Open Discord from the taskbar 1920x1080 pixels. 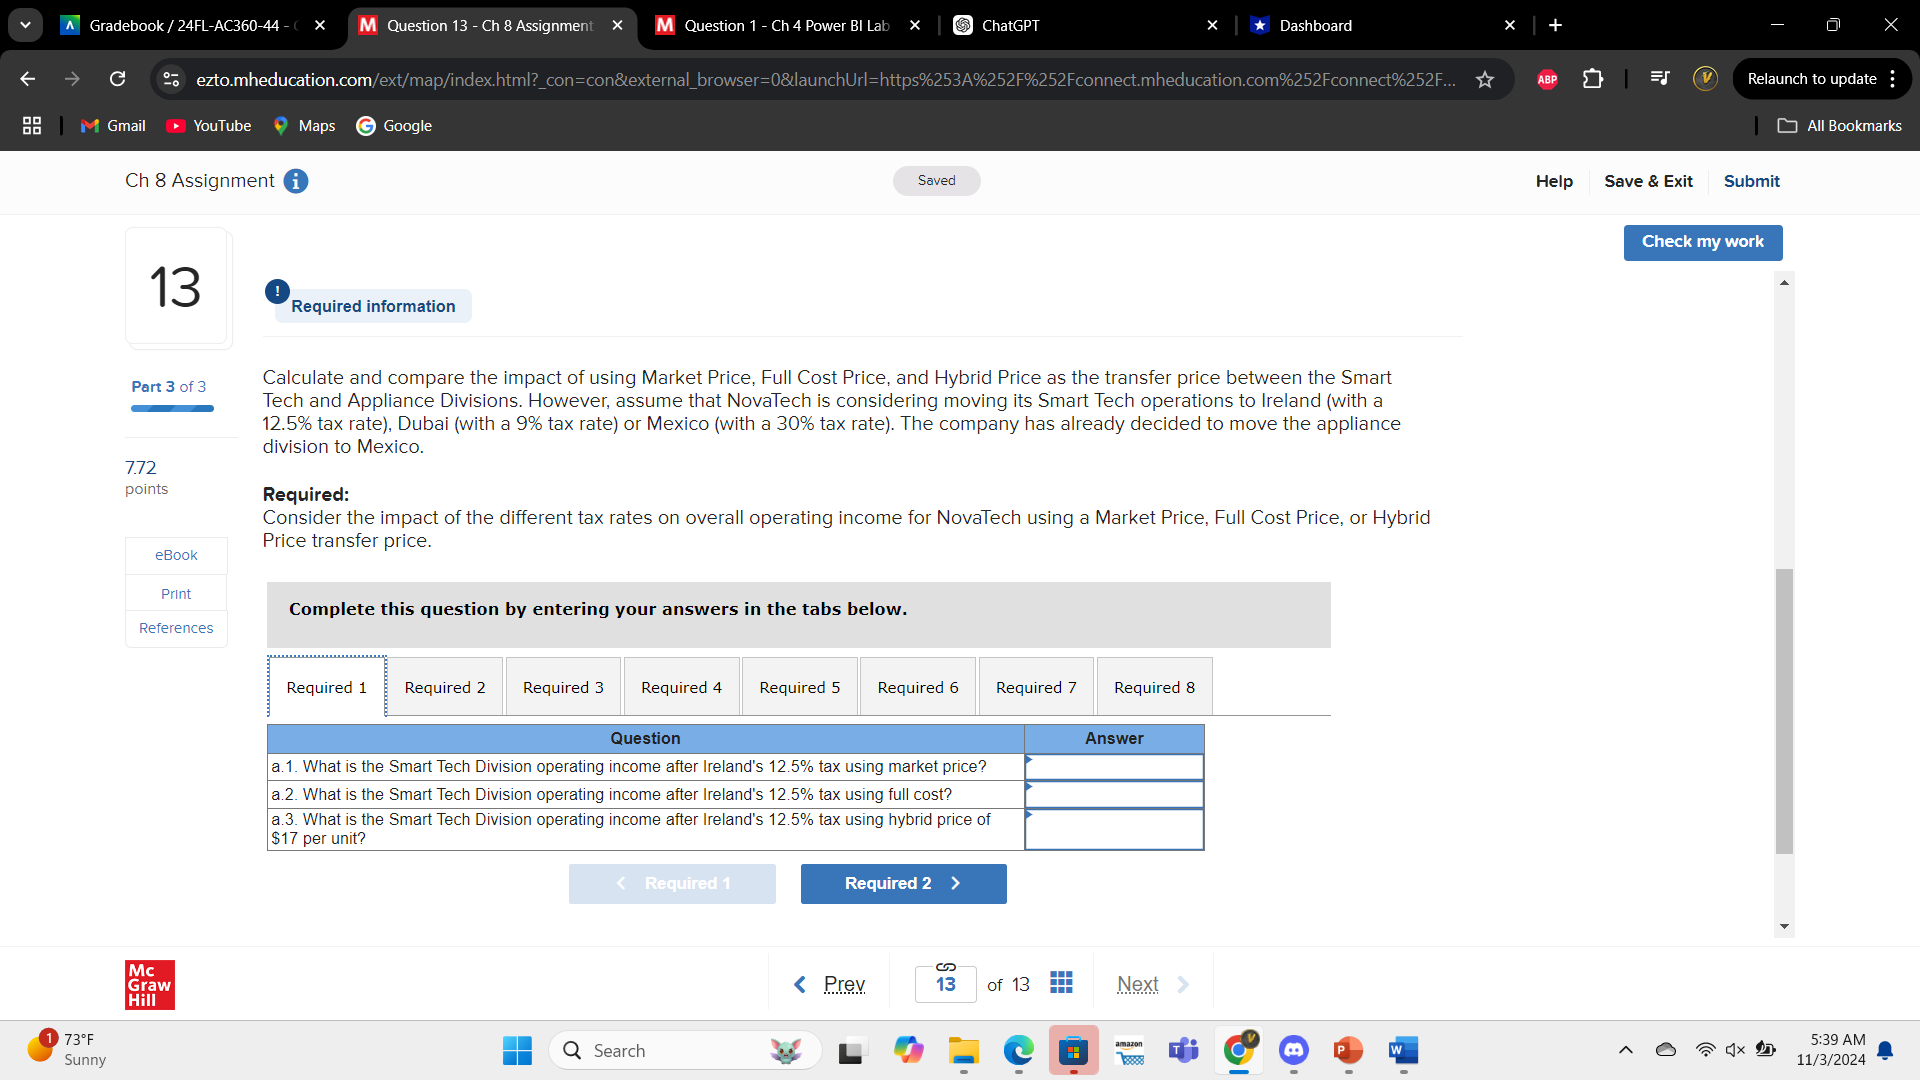[1293, 1051]
